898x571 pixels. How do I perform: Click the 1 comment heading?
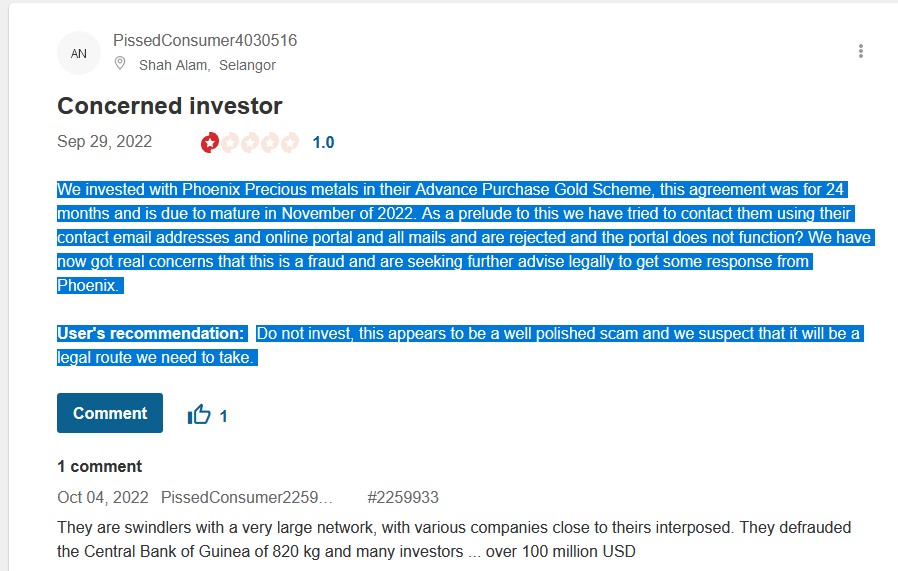pos(100,466)
